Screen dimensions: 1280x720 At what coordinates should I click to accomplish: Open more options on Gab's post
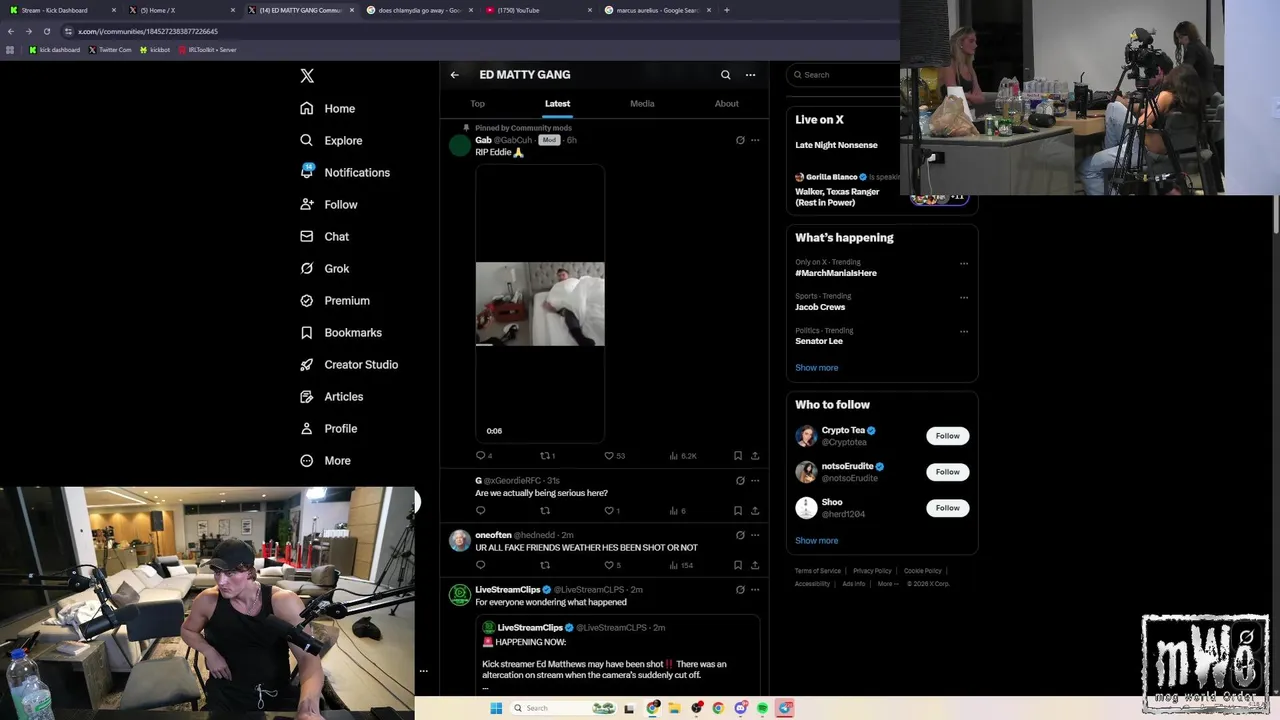click(755, 140)
